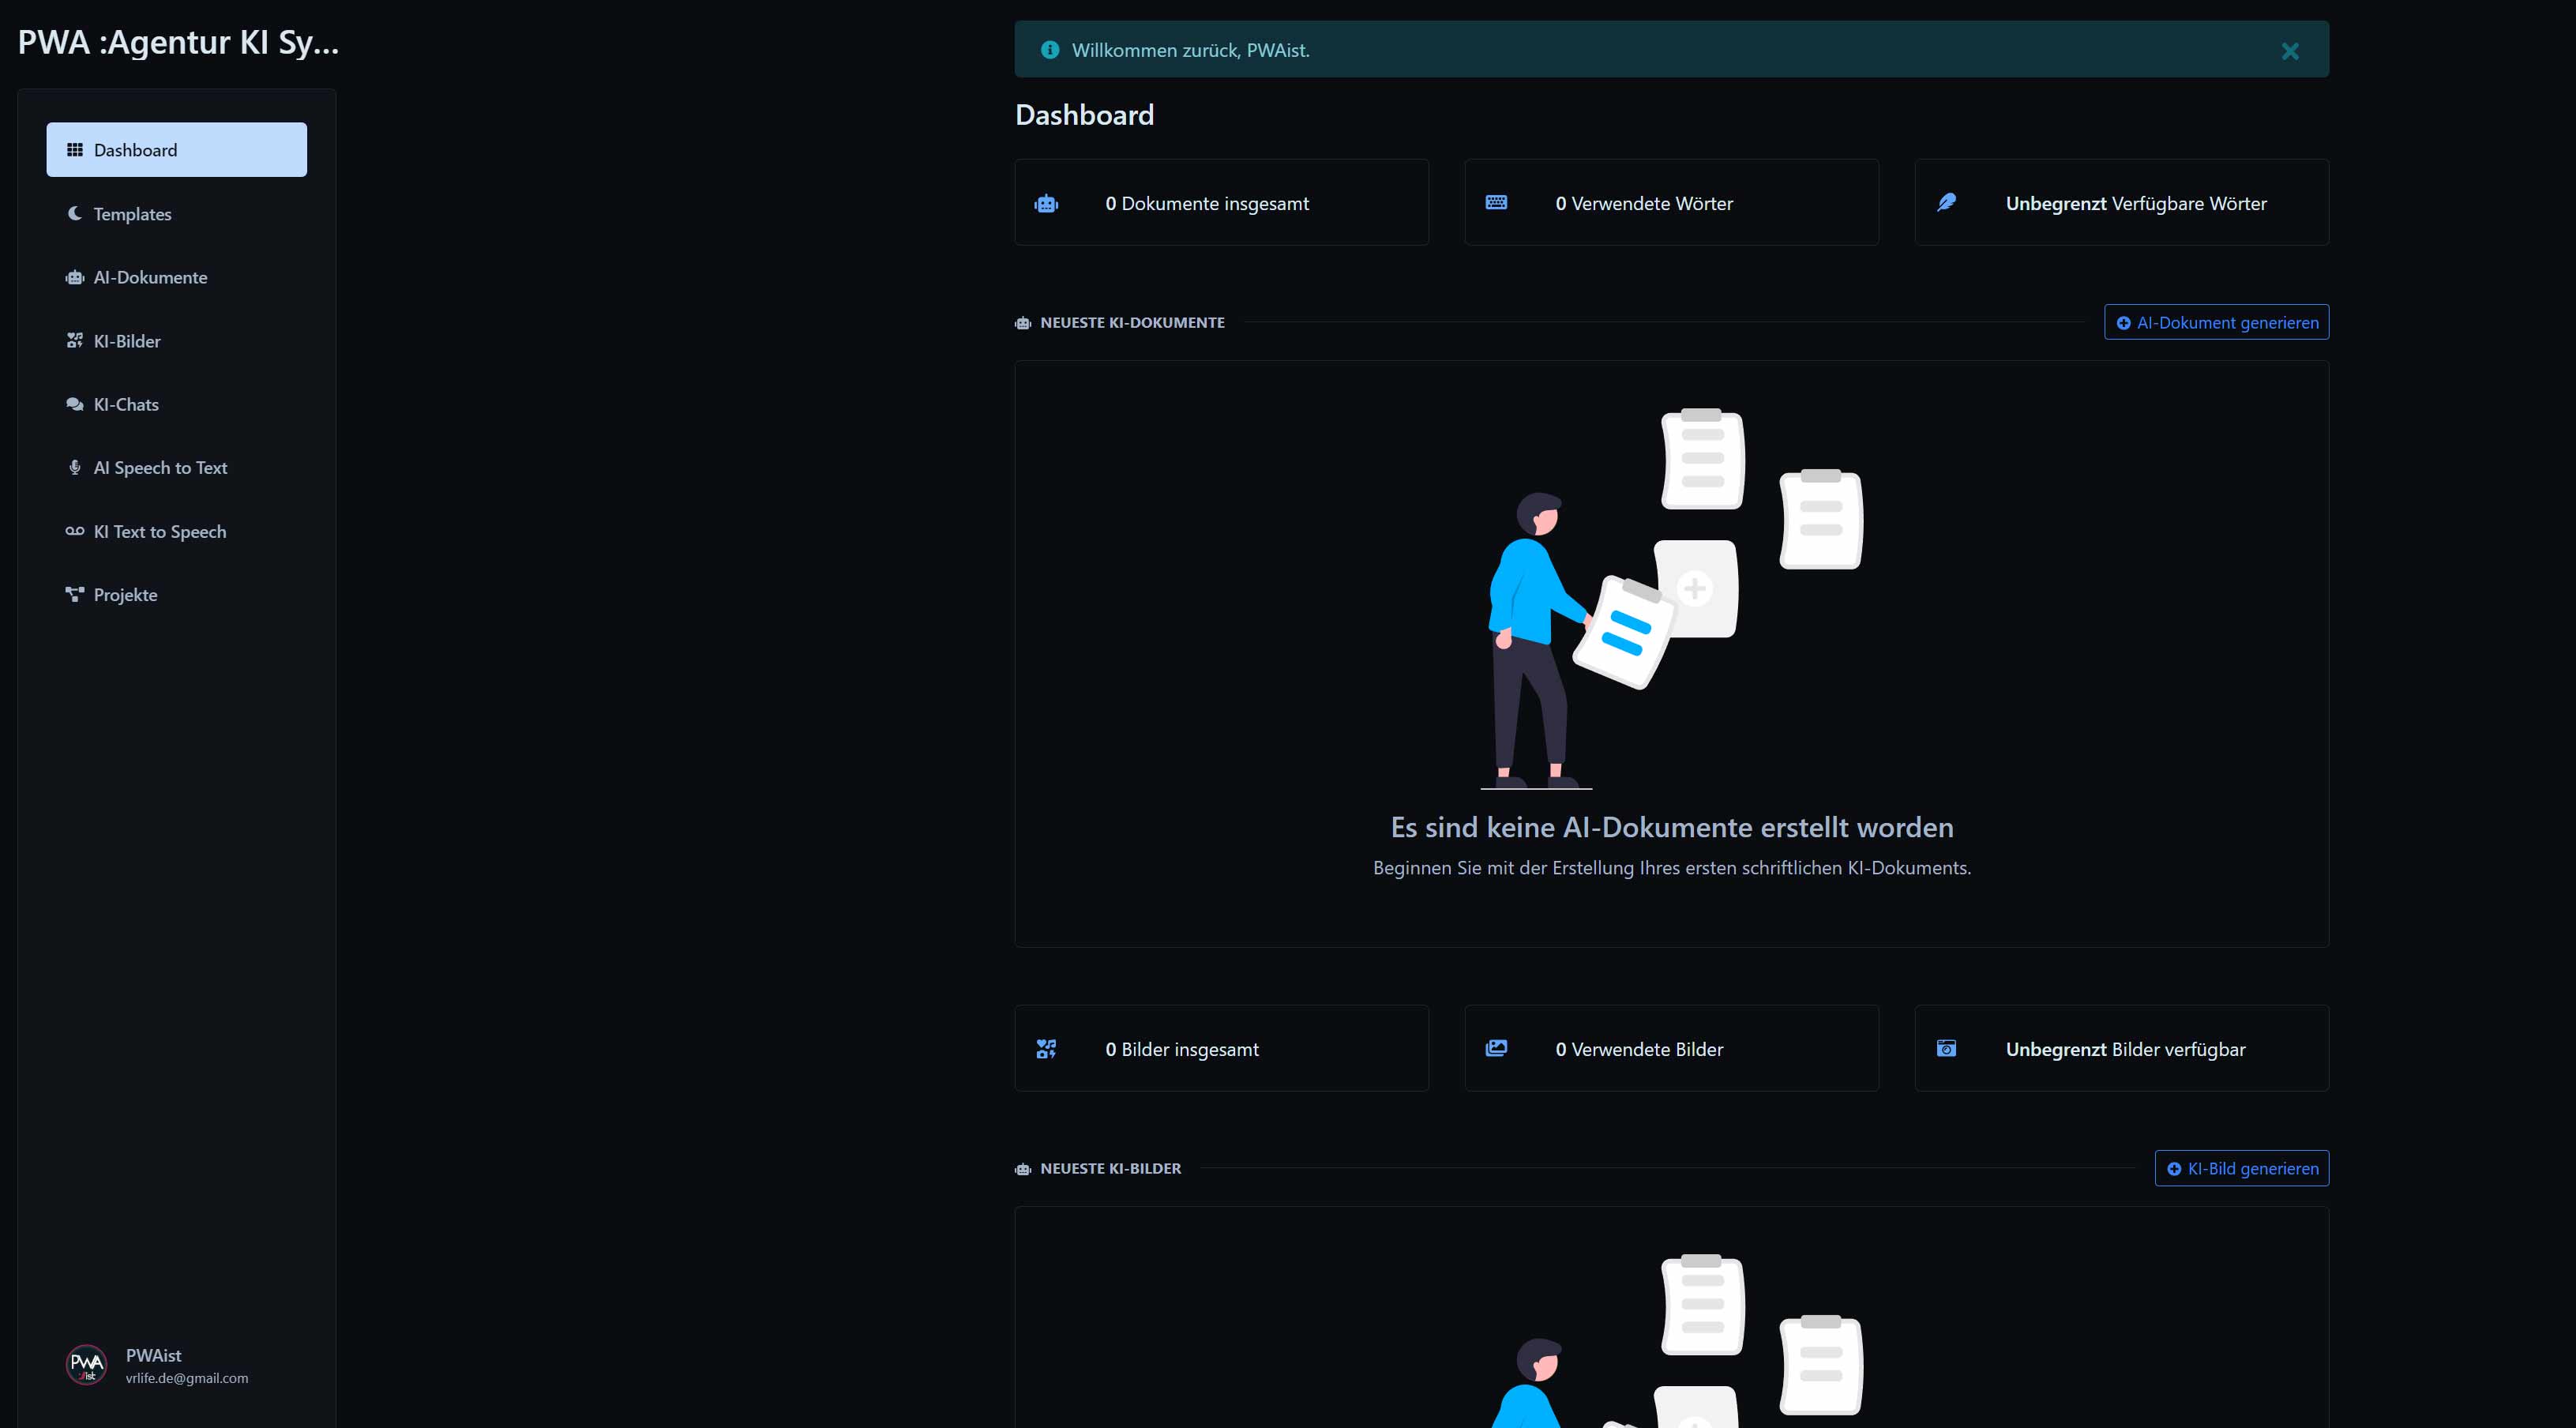The image size is (2576, 1428).
Task: Dismiss the welcome back notification
Action: click(2289, 51)
